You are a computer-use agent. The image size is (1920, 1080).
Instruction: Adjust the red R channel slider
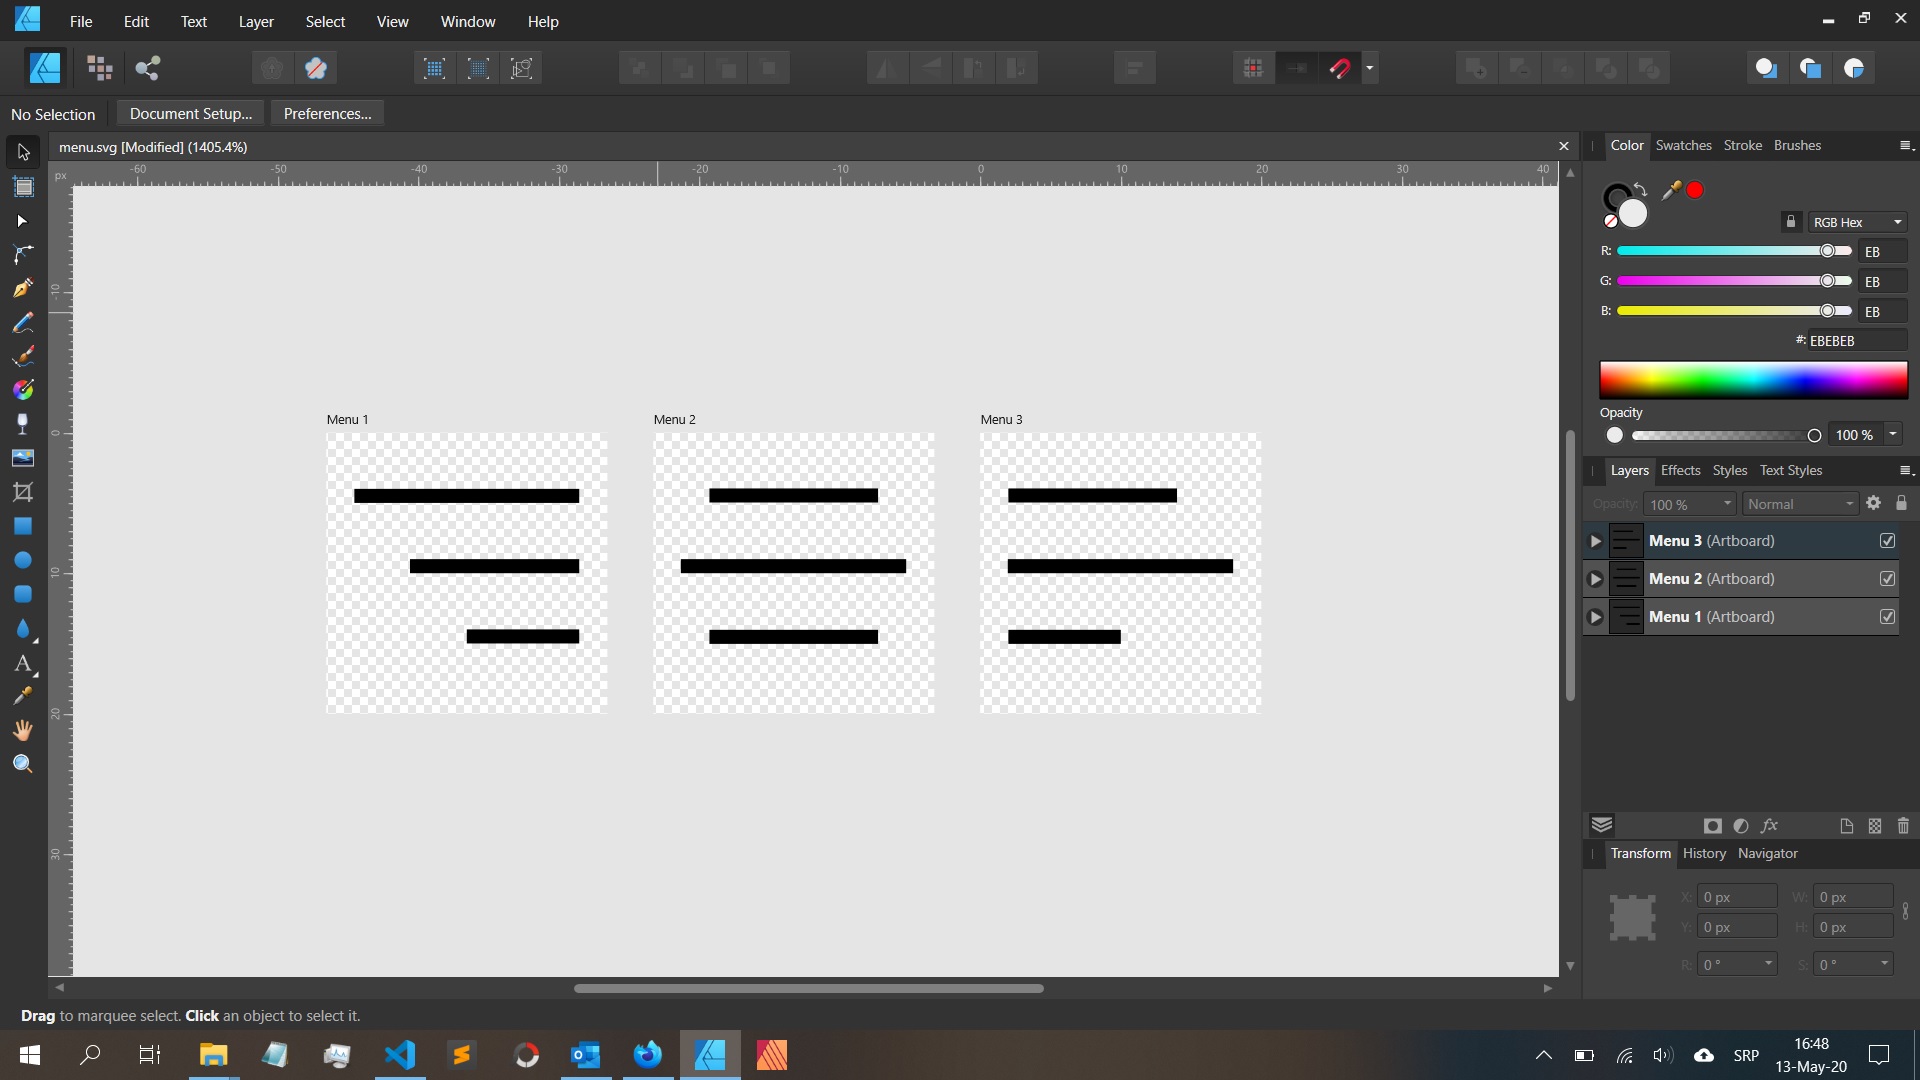(1734, 251)
